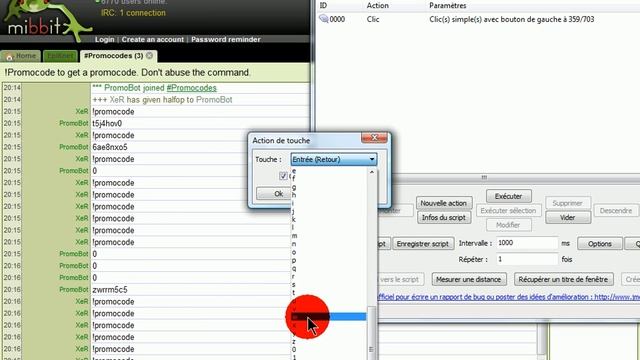Click the 'PromoBot joined' chat line
This screenshot has width=640, height=360.
(155, 88)
